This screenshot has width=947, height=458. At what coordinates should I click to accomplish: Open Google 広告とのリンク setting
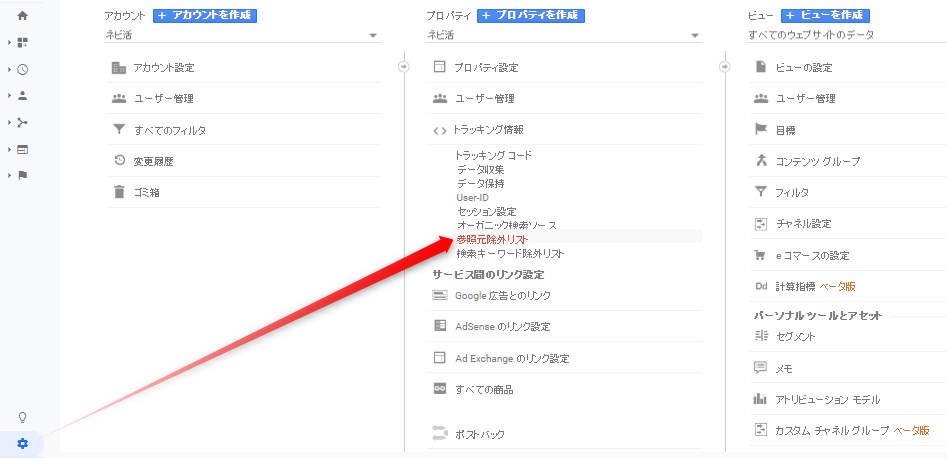tap(502, 296)
